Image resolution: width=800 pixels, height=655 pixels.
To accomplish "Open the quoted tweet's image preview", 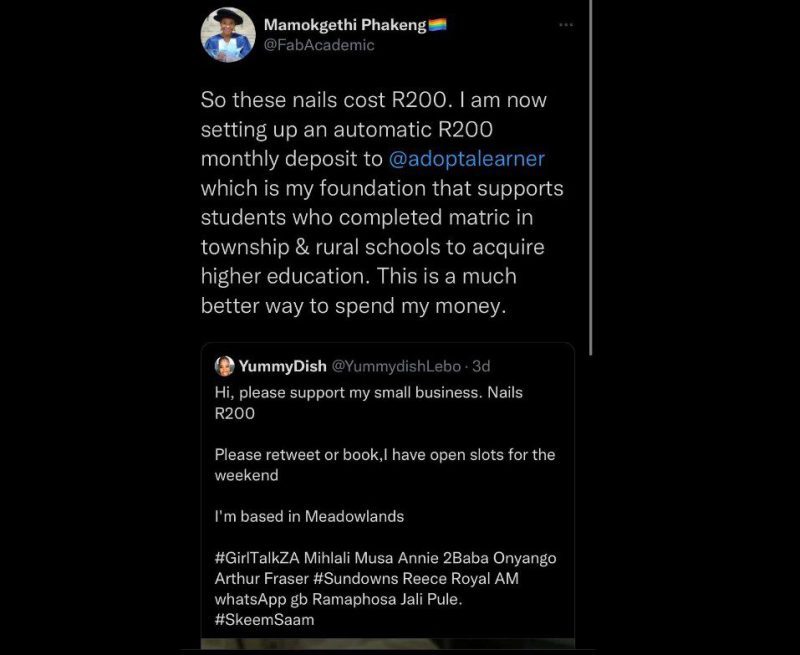I will (x=387, y=645).
